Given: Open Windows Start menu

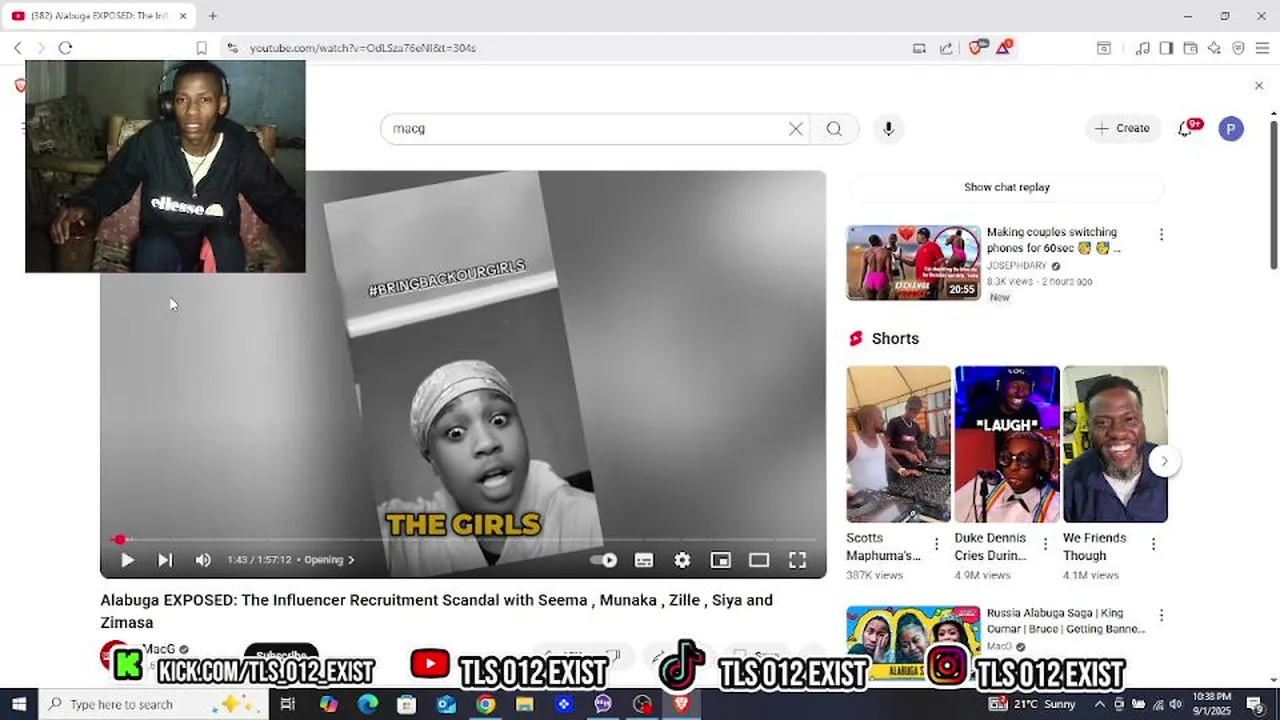Looking at the screenshot, I should (19, 704).
